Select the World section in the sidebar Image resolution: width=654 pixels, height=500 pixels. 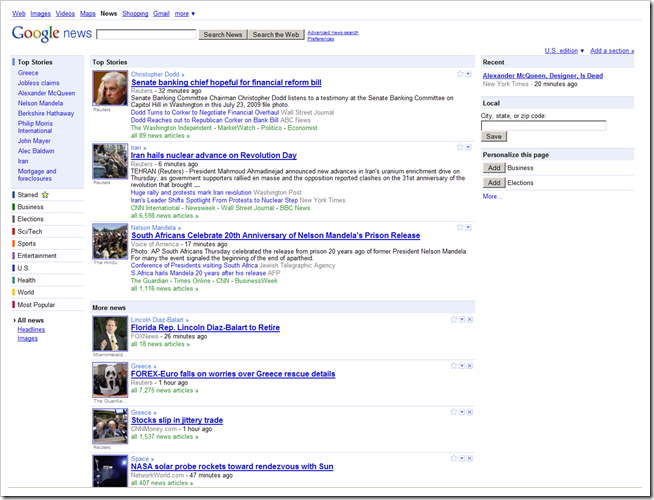click(x=26, y=292)
